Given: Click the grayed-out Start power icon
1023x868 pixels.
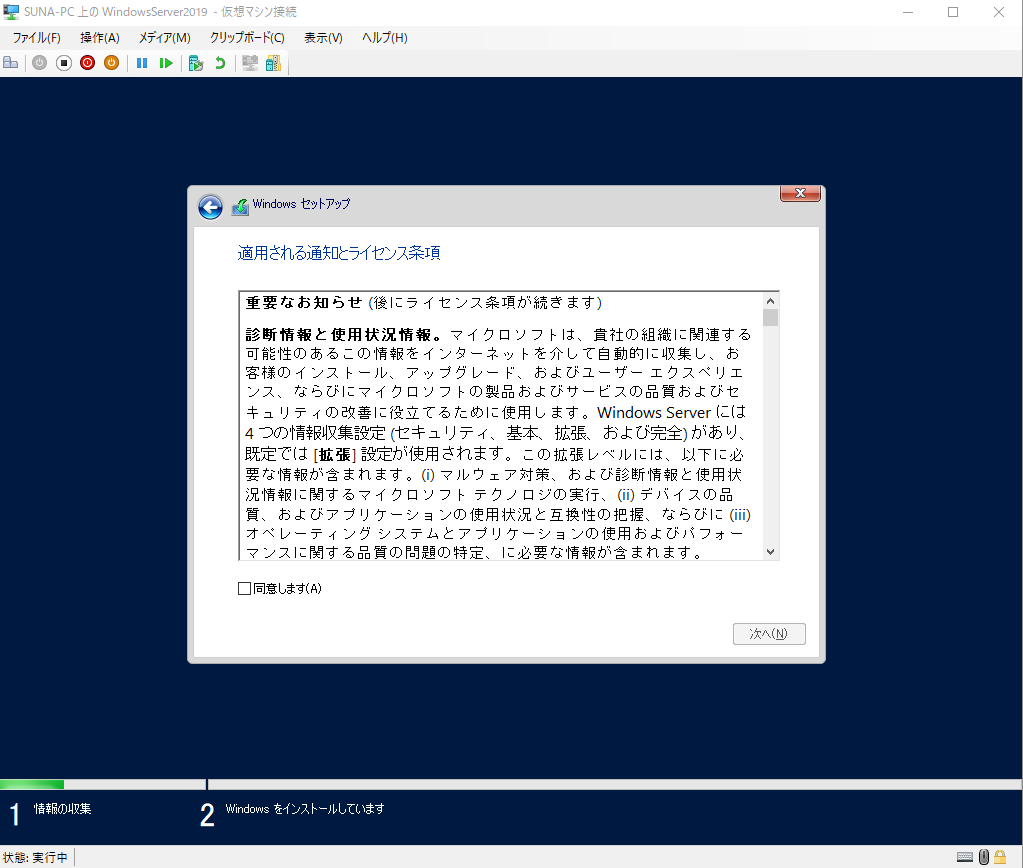Looking at the screenshot, I should [40, 63].
